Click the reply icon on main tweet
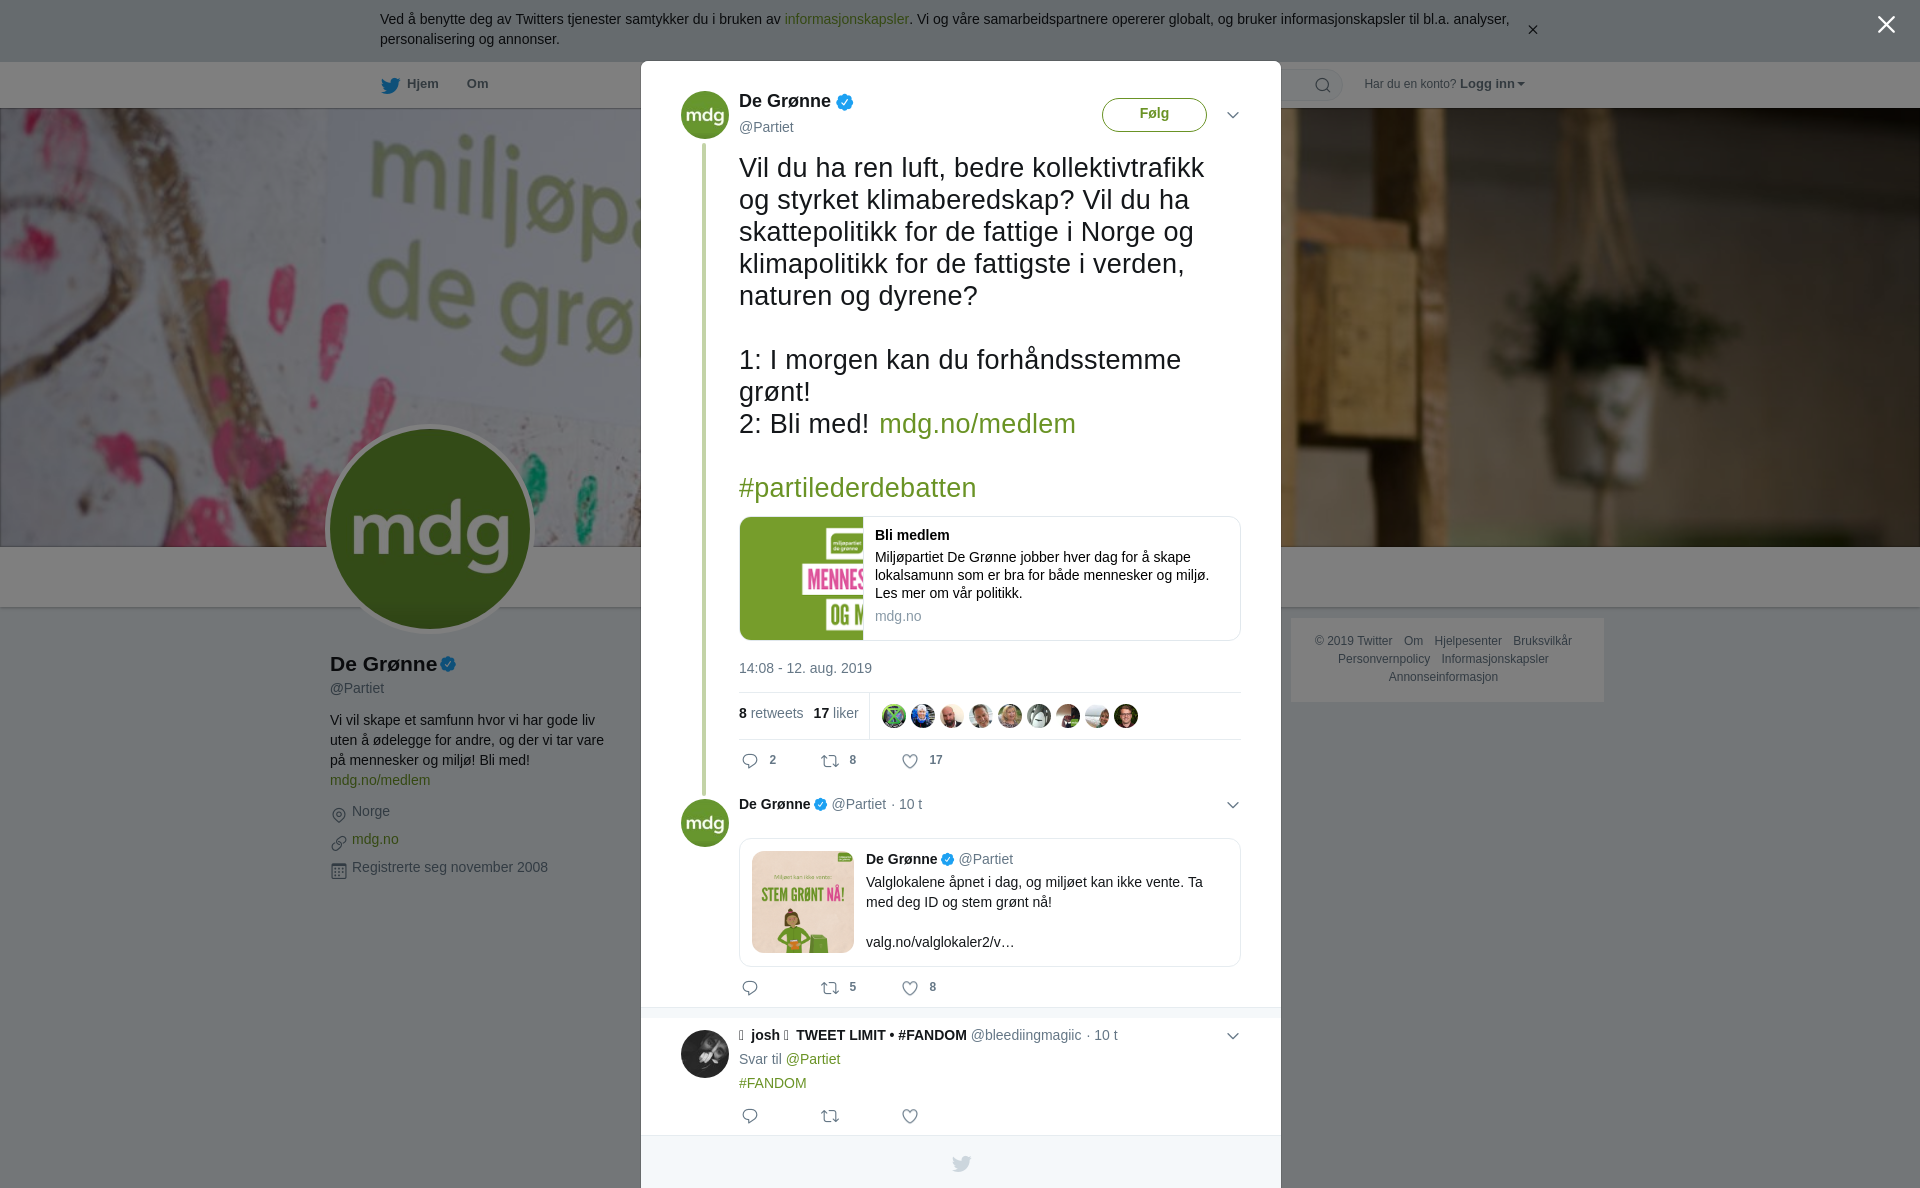 click(x=750, y=761)
